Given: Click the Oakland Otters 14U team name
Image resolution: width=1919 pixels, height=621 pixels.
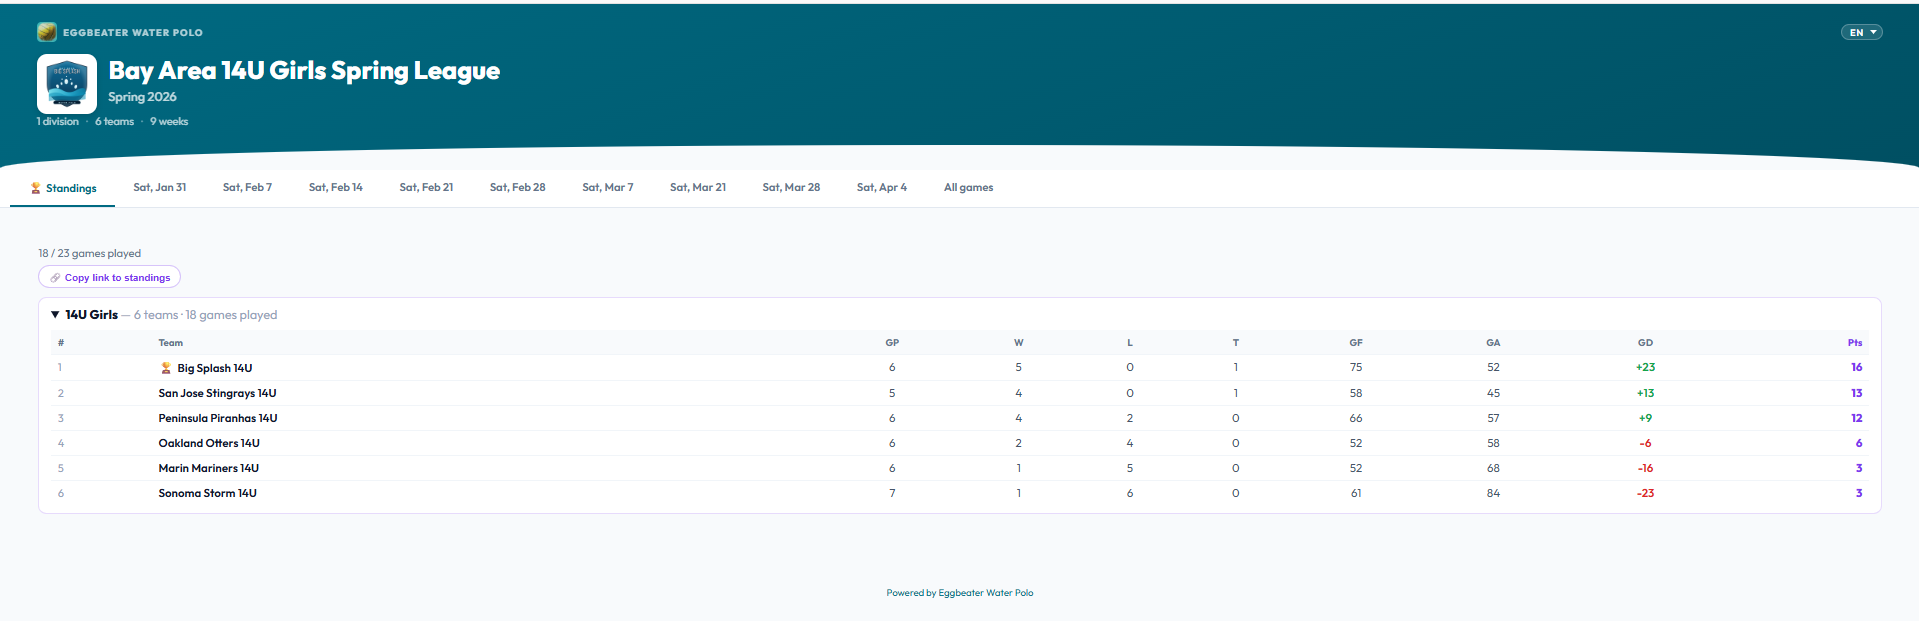Looking at the screenshot, I should tap(209, 443).
